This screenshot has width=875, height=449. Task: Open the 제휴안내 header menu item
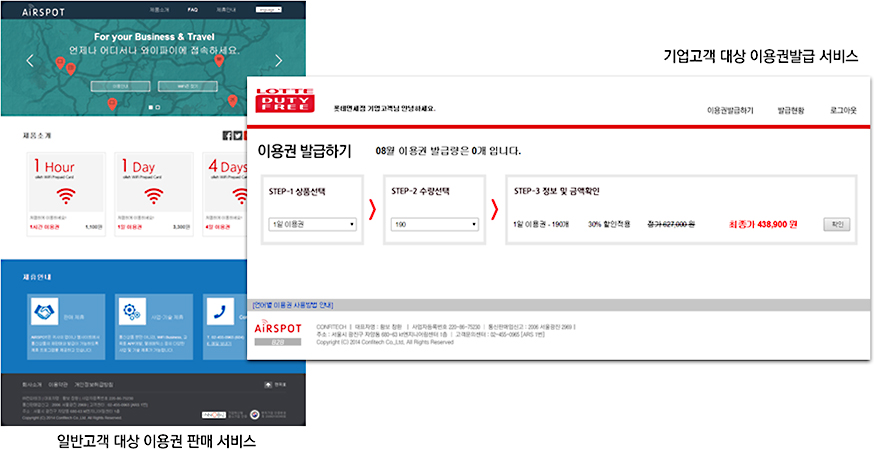[227, 10]
